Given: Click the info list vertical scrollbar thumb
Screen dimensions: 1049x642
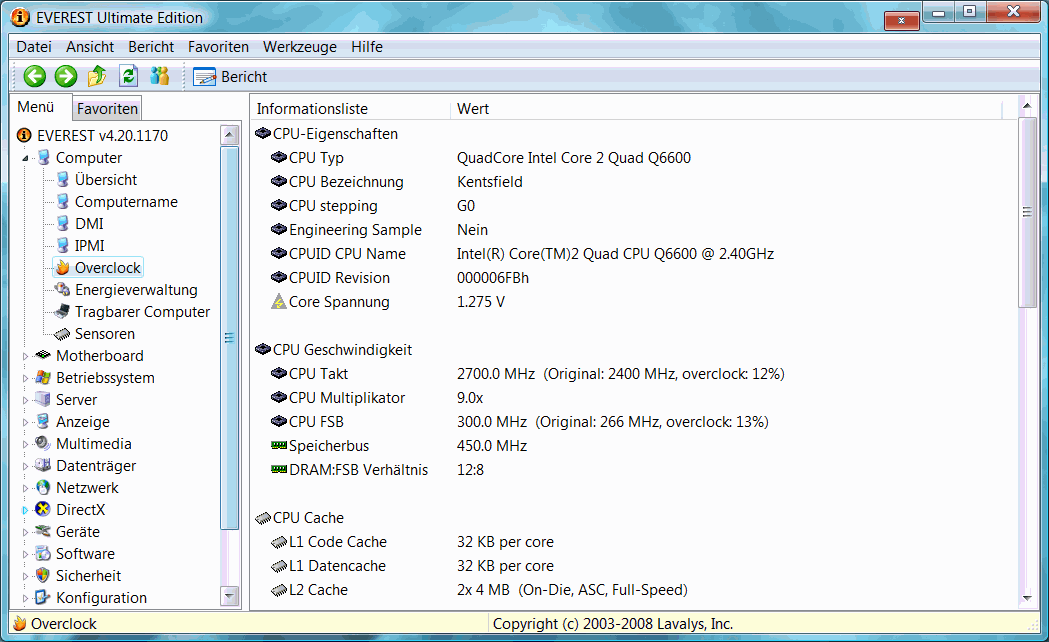Looking at the screenshot, I should [x=1027, y=212].
